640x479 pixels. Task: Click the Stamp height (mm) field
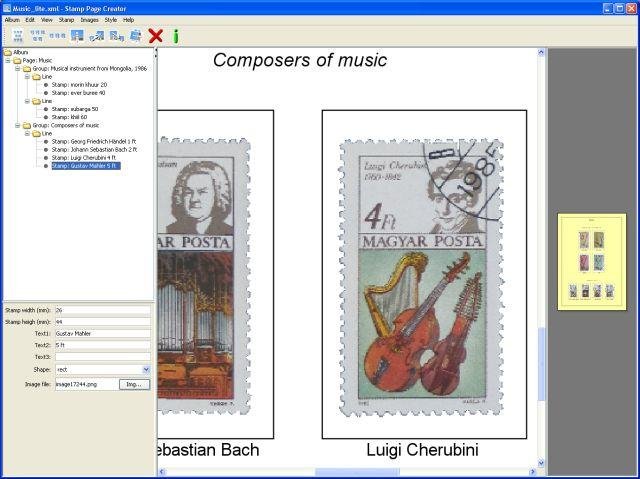pos(102,322)
